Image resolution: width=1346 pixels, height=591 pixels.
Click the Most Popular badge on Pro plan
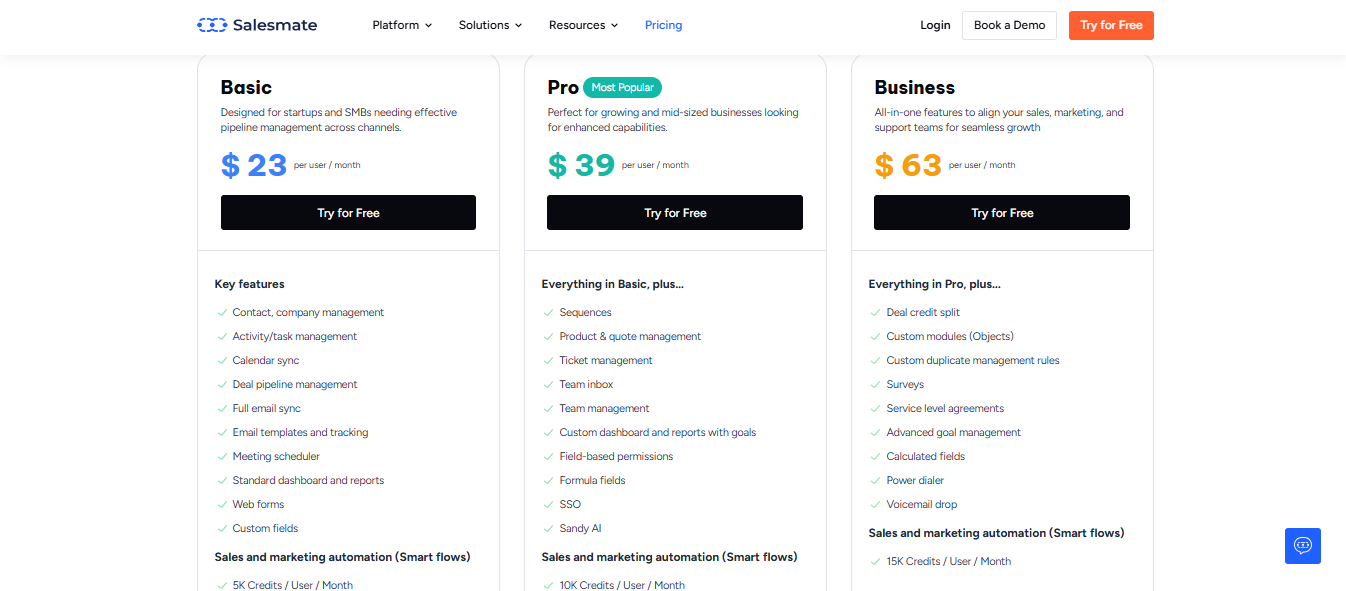(x=622, y=87)
